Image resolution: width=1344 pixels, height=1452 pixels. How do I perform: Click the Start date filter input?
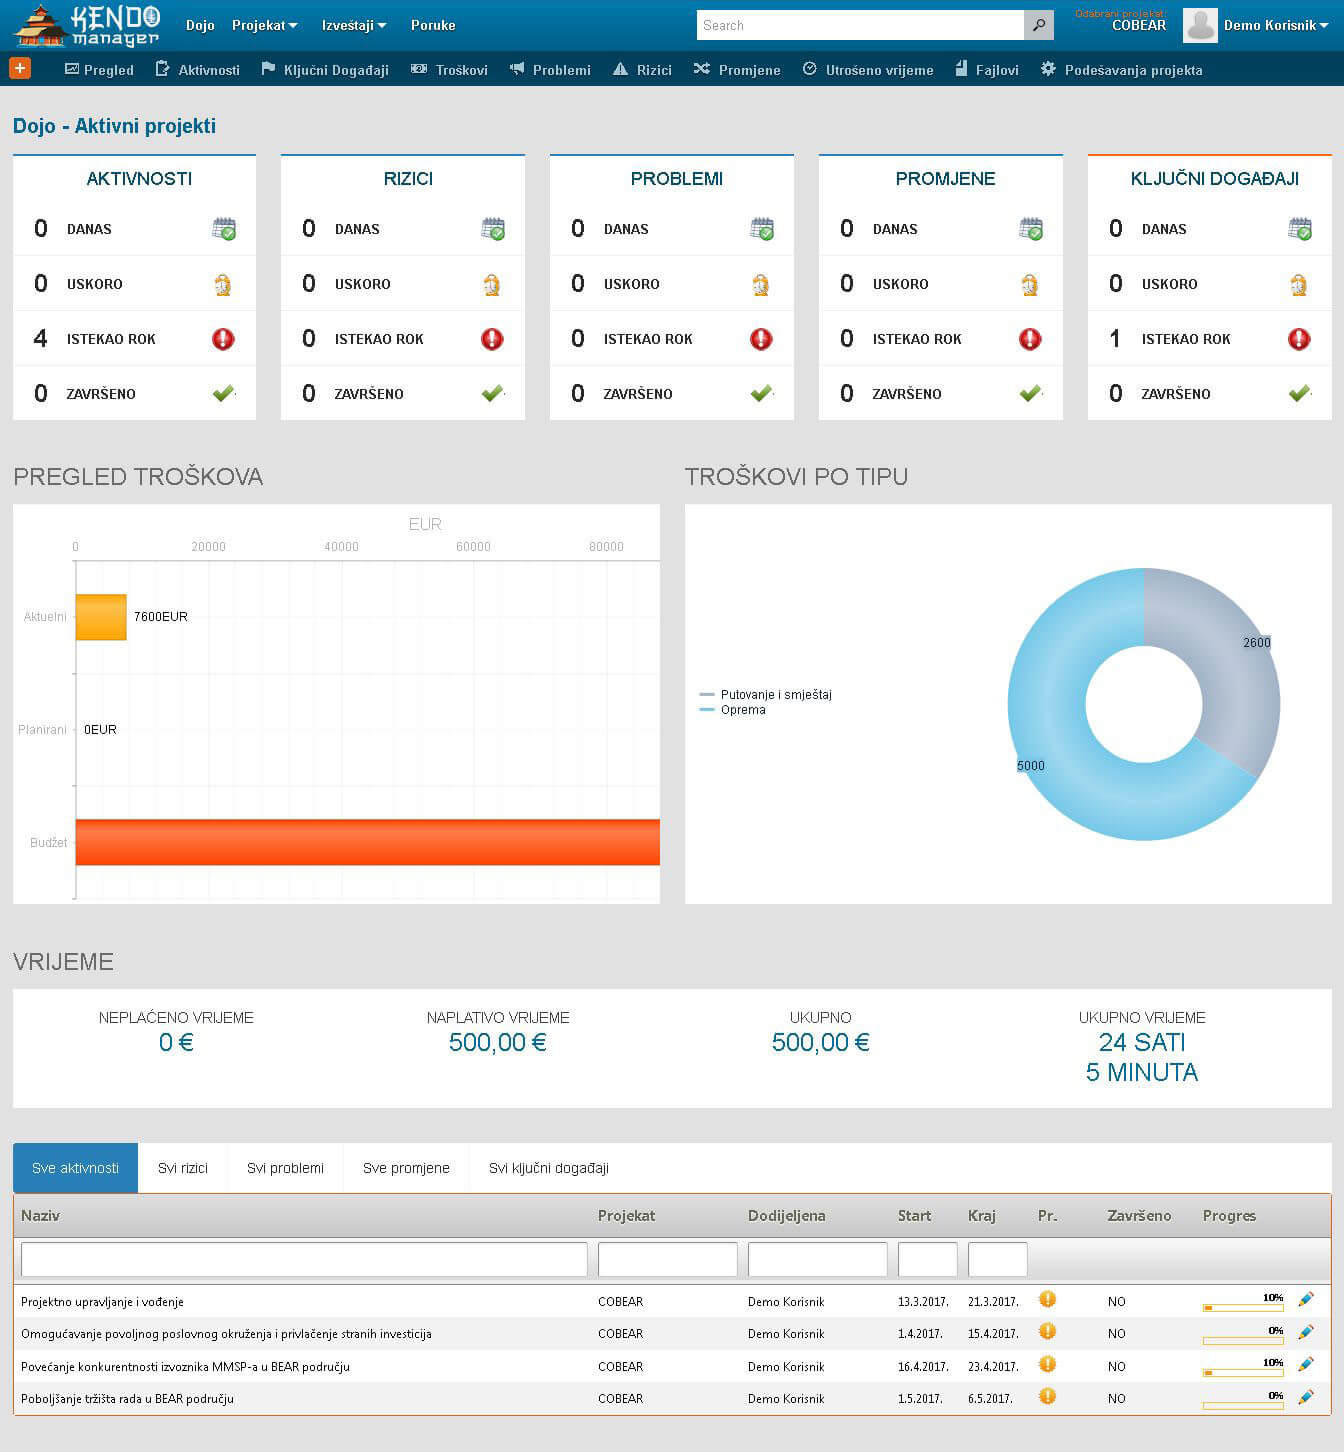(x=927, y=1259)
